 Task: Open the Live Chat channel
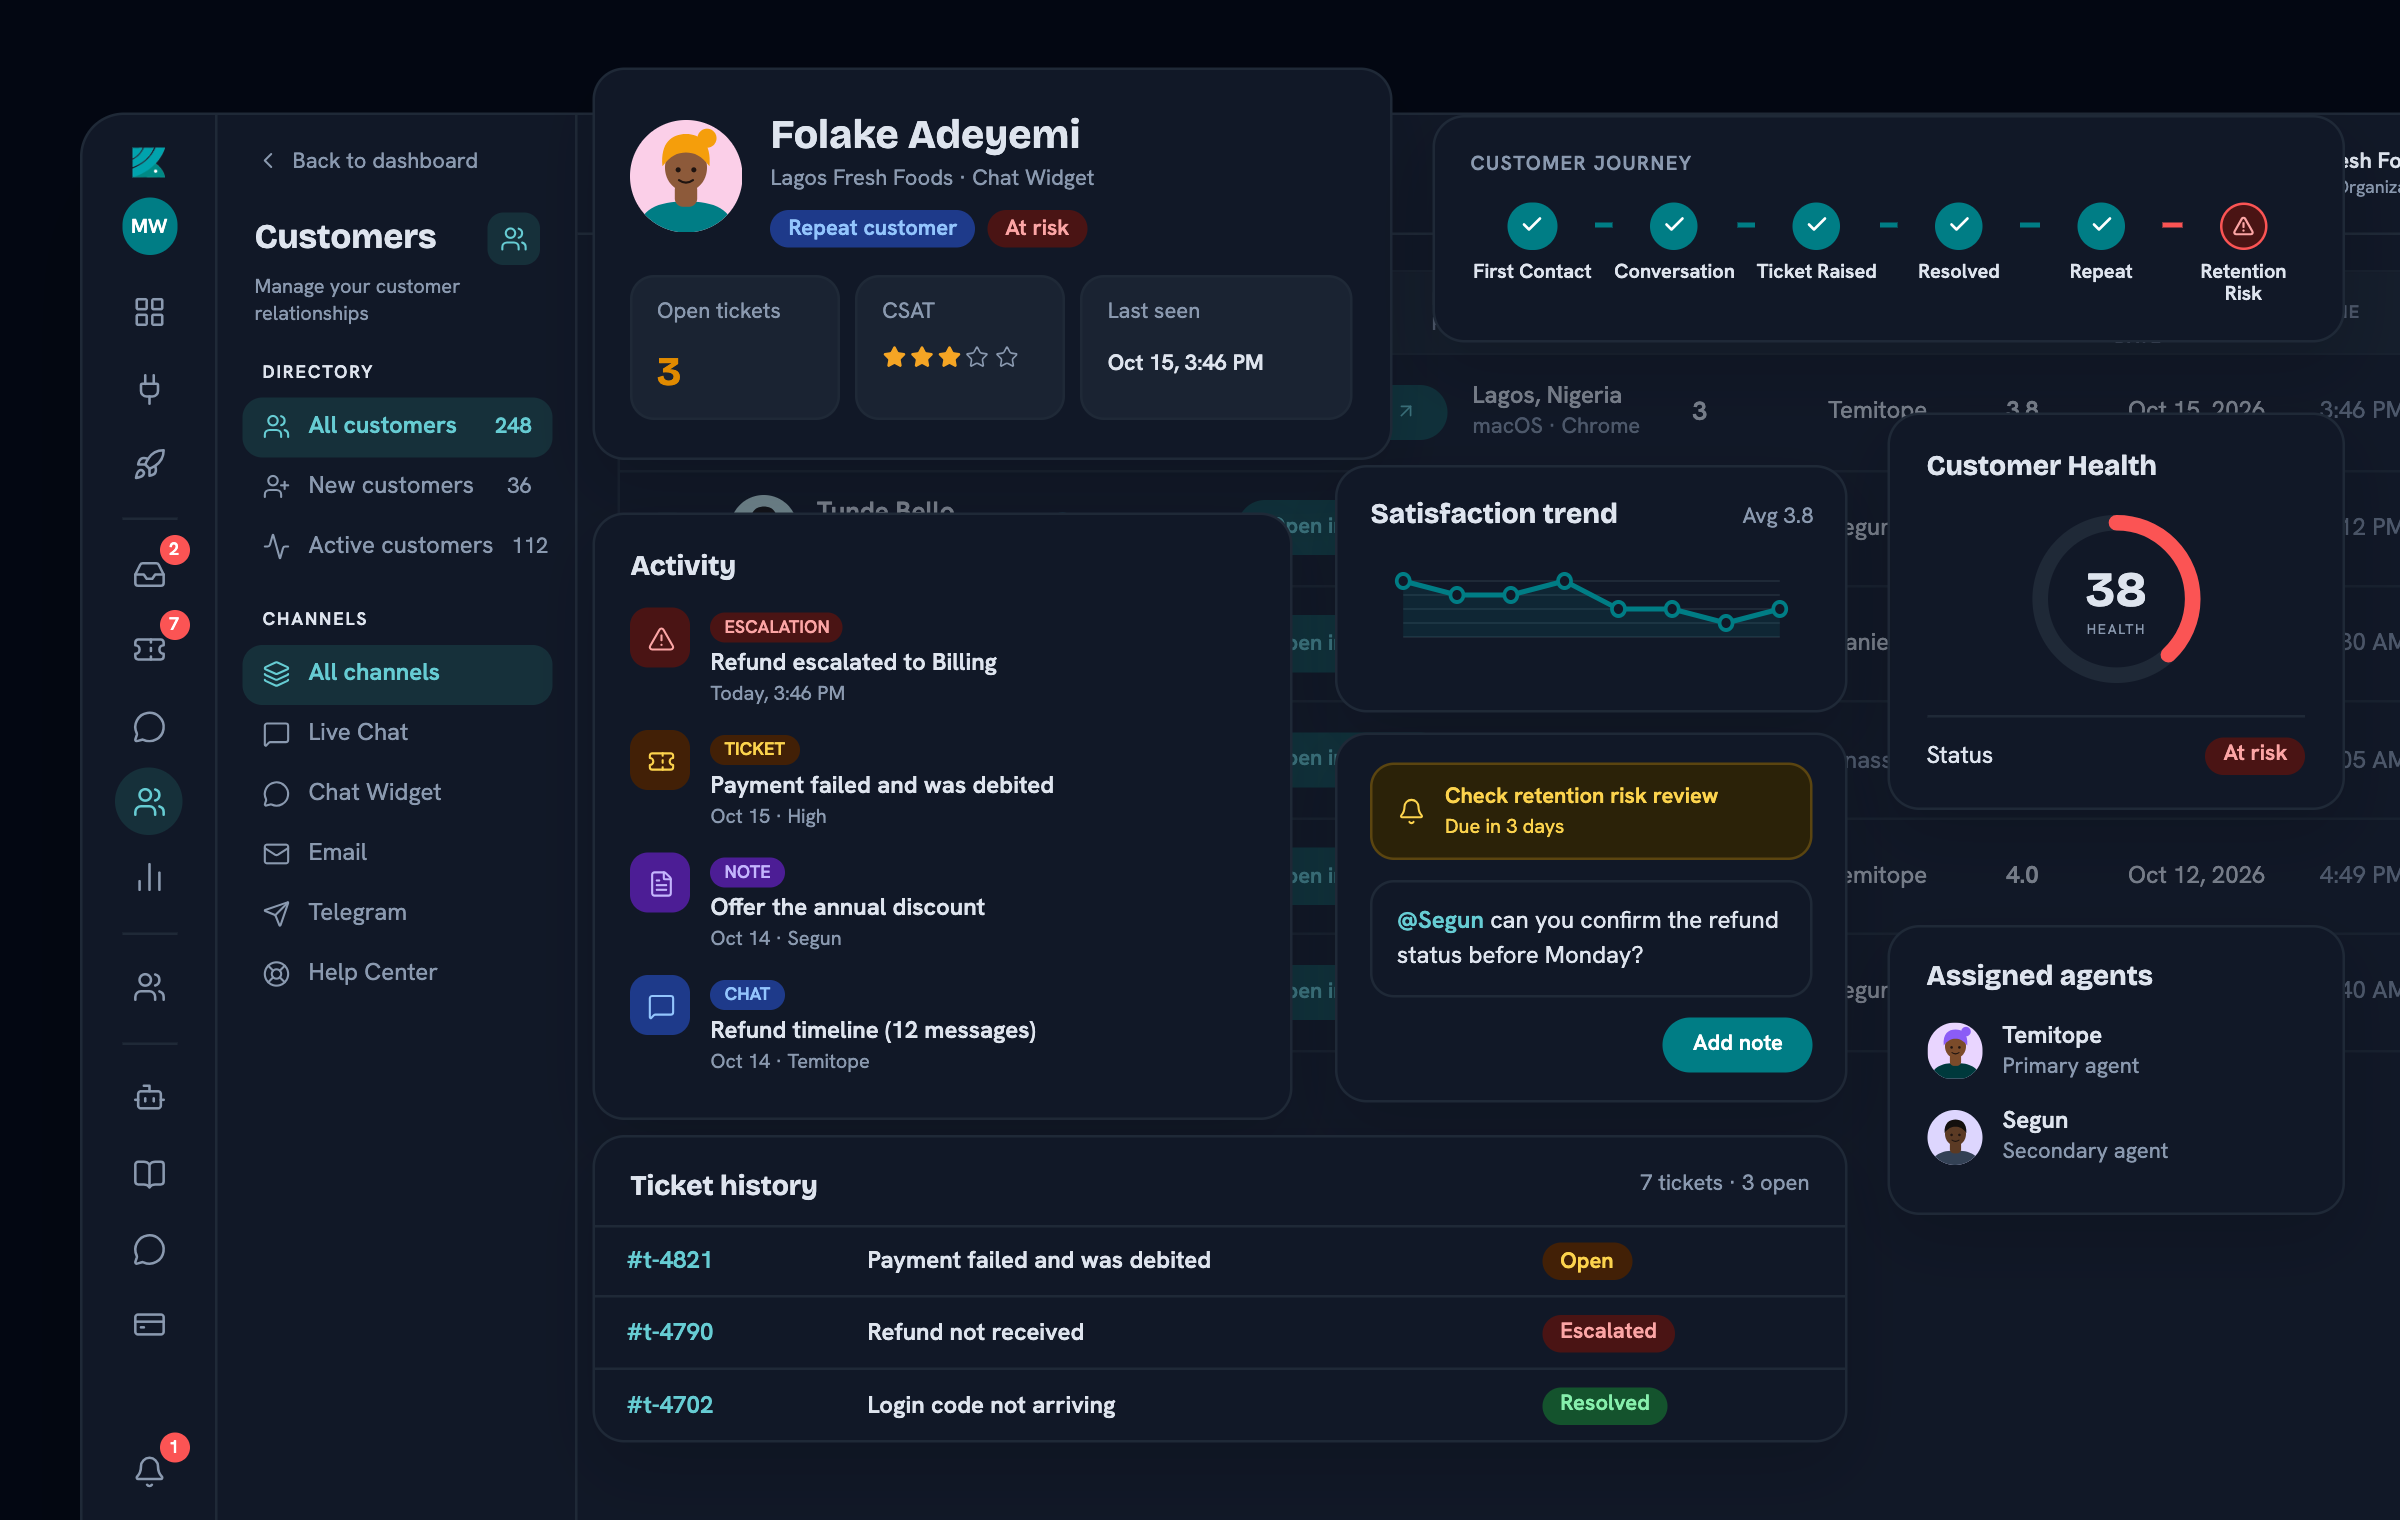[x=397, y=733]
